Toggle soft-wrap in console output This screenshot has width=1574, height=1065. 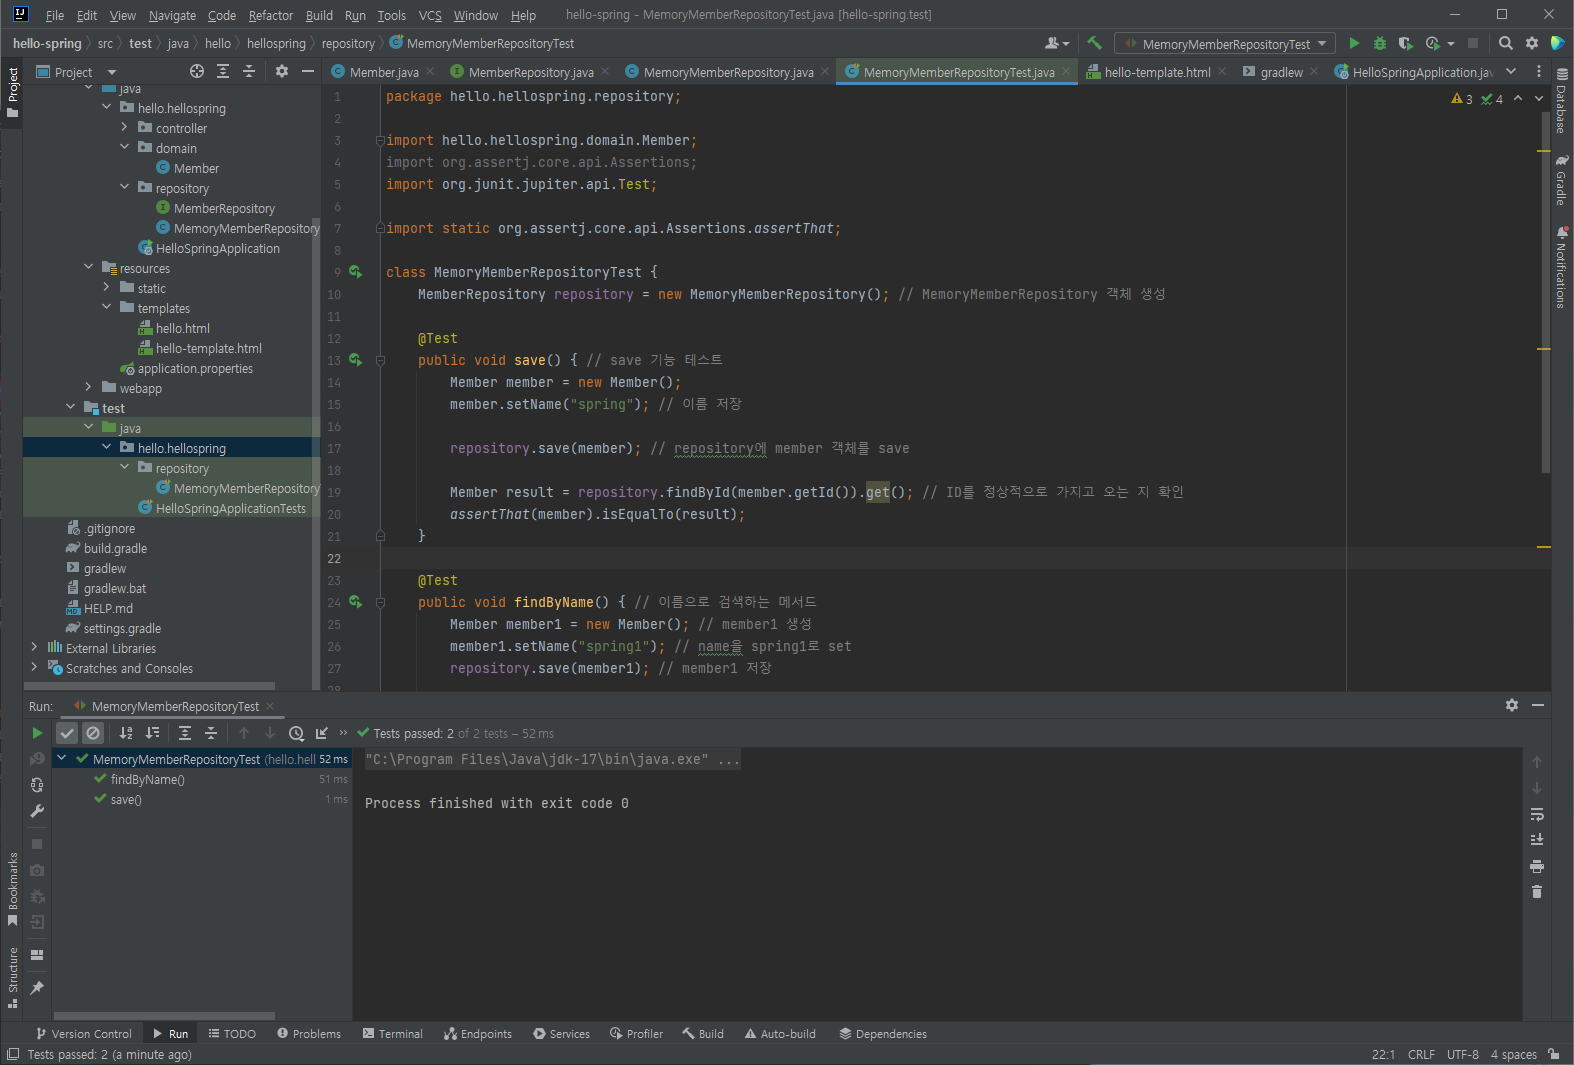[x=1537, y=814]
